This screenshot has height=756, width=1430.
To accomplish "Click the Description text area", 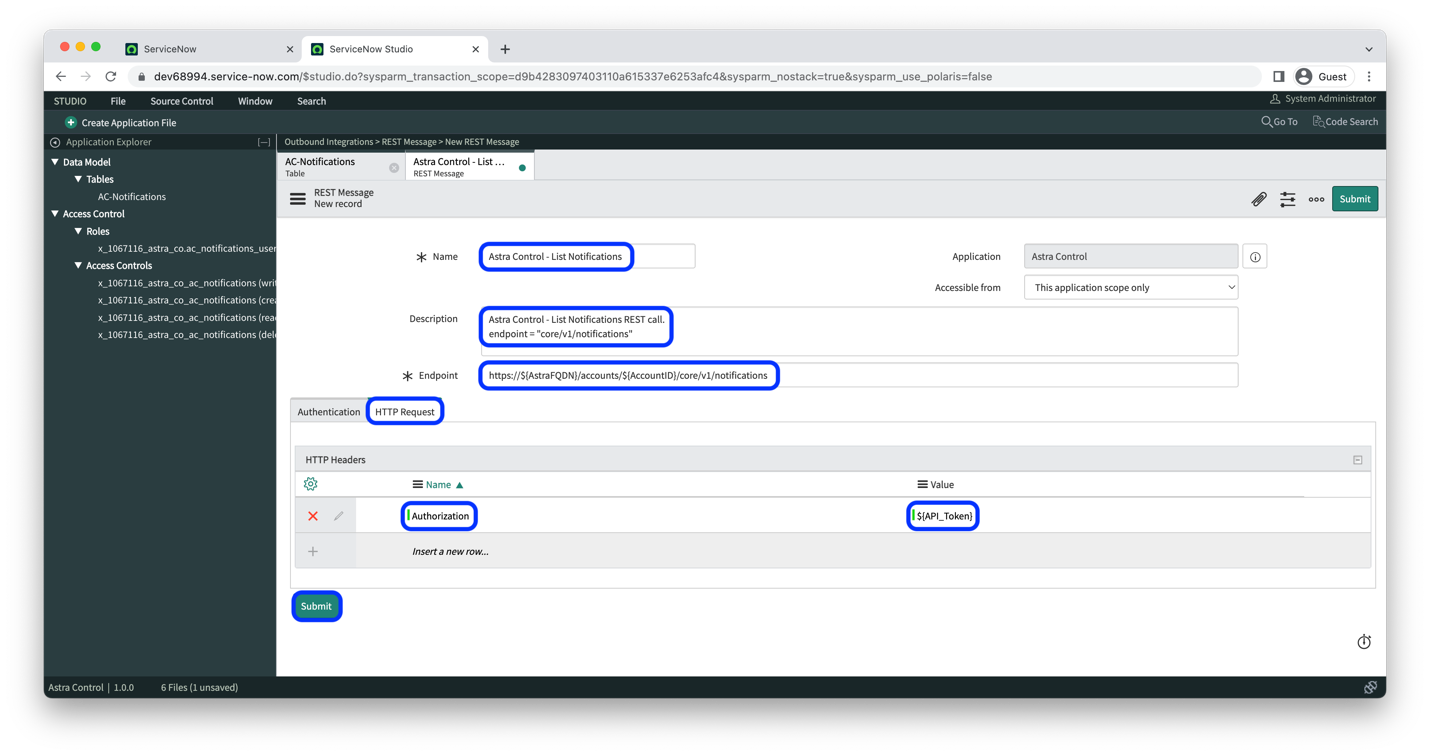I will point(859,331).
